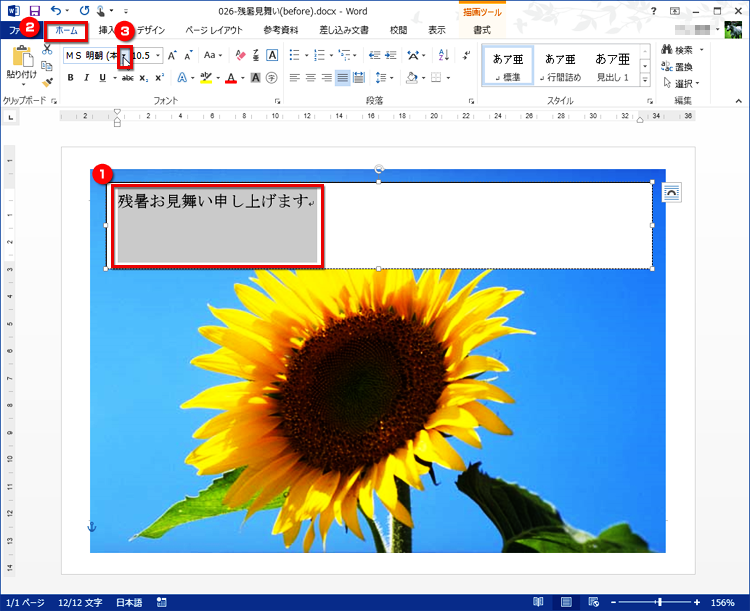Open the Format (書式) drawing tools tab
This screenshot has width=750, height=611.
pos(482,30)
